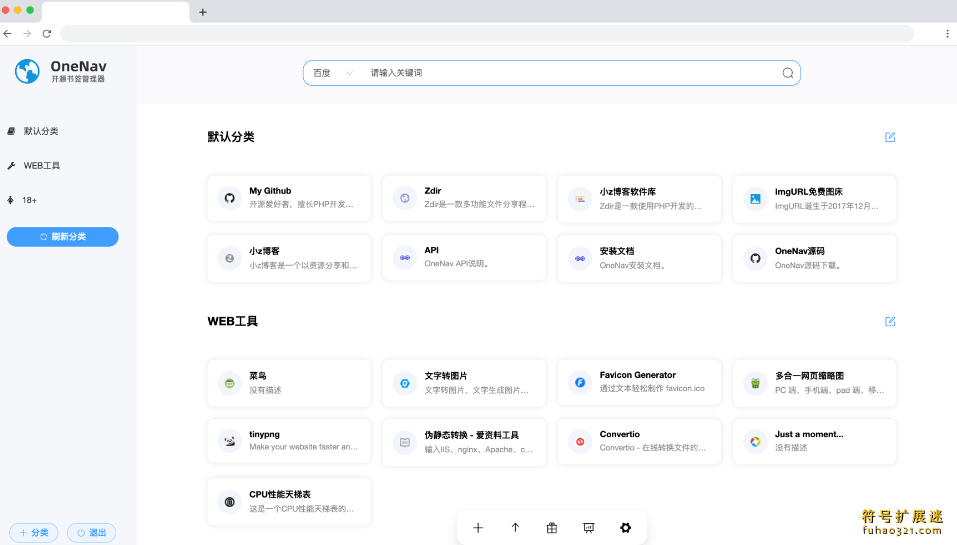Open a new browser tab
The height and width of the screenshot is (545, 957).
(203, 12)
